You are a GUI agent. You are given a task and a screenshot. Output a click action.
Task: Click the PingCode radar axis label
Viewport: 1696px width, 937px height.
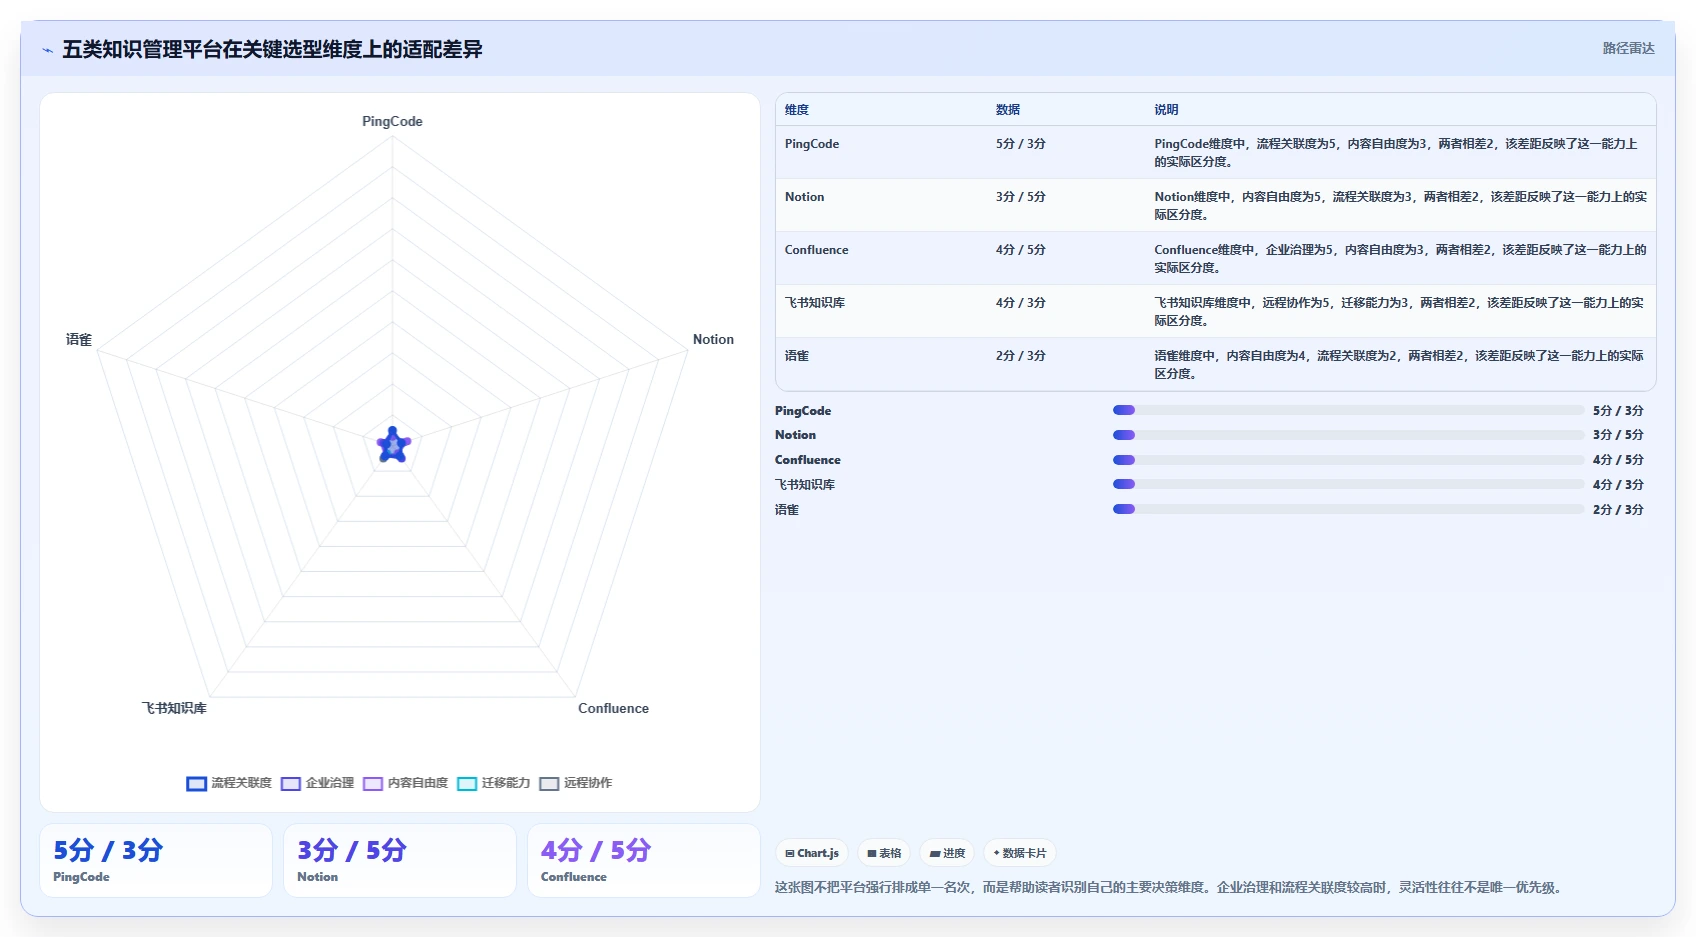392,121
